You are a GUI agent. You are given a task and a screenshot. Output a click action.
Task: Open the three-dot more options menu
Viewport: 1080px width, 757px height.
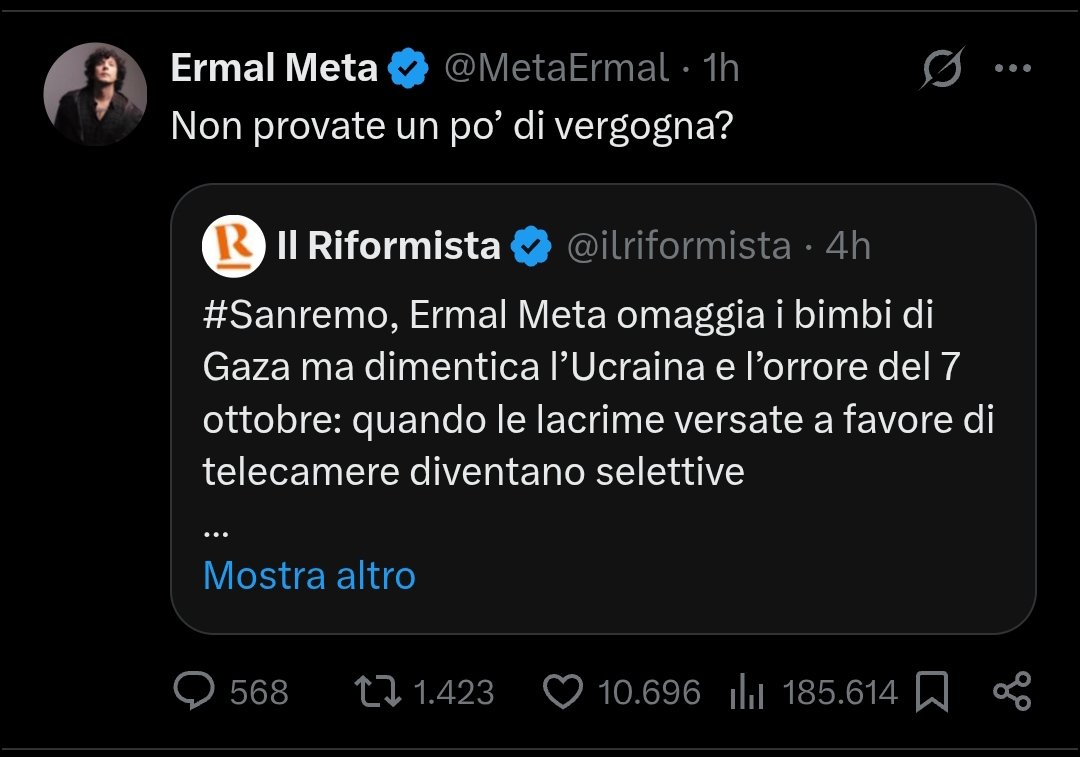tap(1012, 69)
